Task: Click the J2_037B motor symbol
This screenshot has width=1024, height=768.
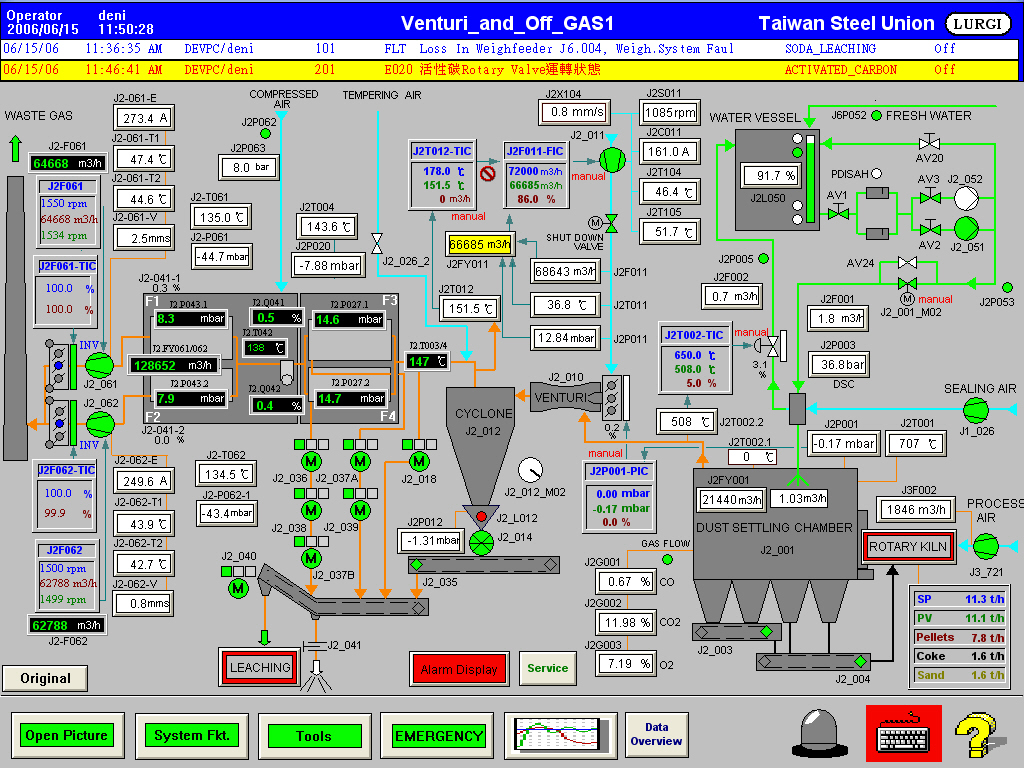Action: point(311,558)
